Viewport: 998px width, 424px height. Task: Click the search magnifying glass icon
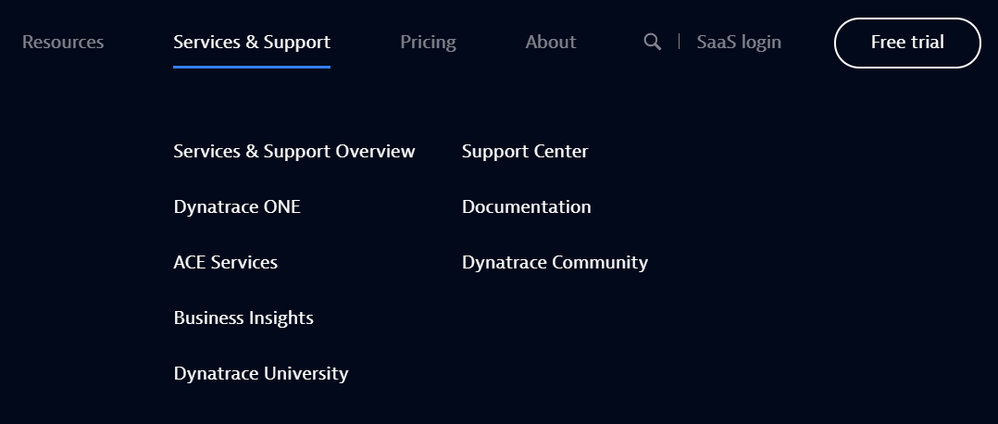pos(652,42)
